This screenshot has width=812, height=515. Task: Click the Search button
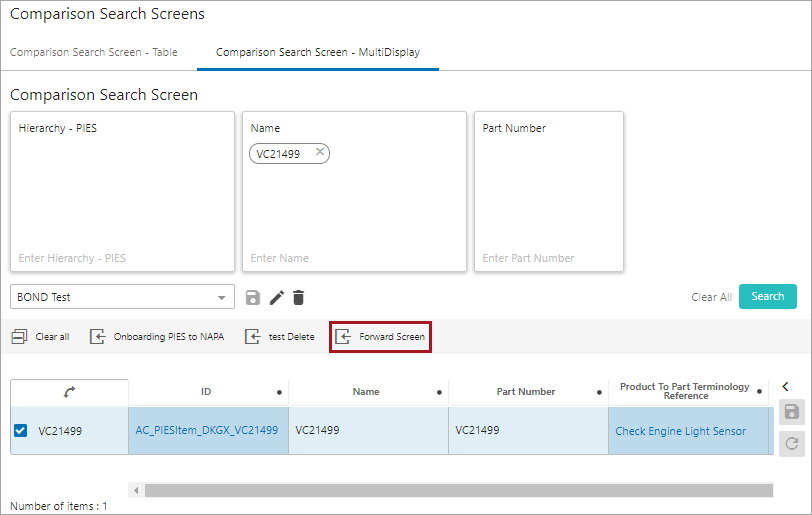pos(767,296)
